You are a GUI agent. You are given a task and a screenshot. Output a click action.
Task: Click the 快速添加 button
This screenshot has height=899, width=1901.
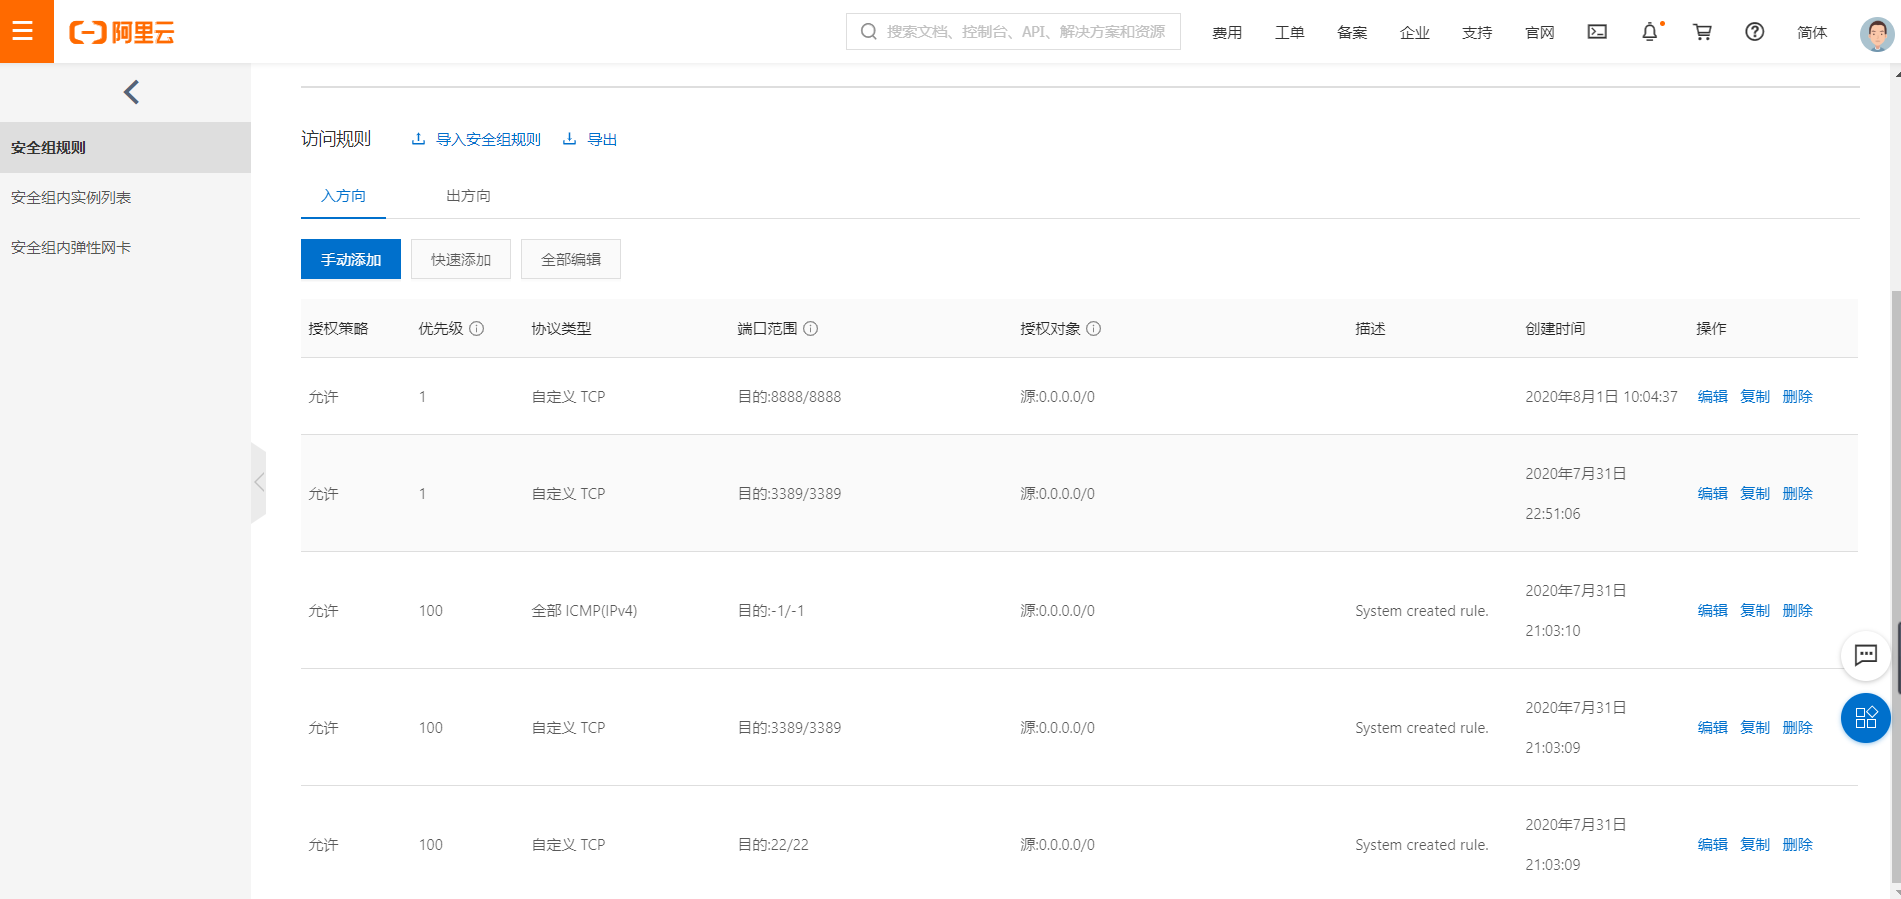[461, 259]
